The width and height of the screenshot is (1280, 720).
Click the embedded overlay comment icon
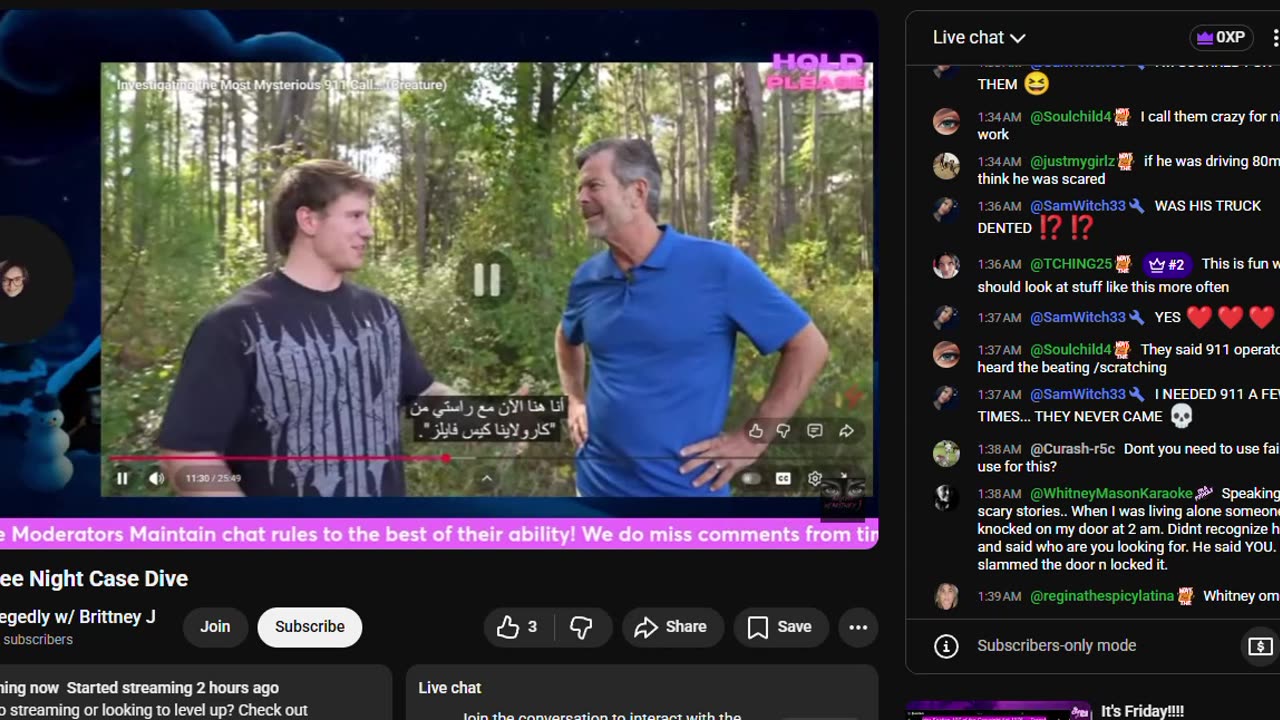pos(815,431)
